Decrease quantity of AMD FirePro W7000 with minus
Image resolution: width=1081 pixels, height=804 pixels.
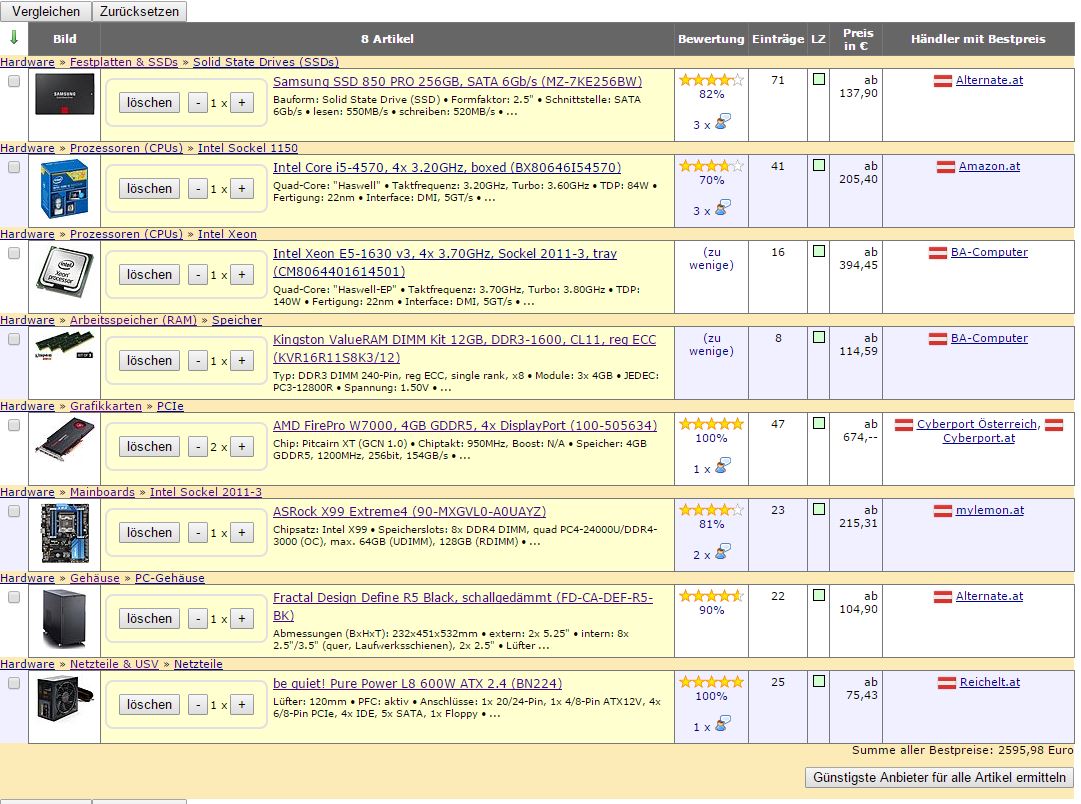click(198, 447)
